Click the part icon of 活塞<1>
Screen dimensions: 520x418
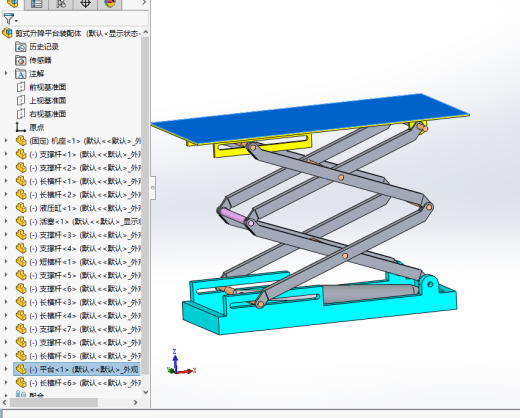21,221
